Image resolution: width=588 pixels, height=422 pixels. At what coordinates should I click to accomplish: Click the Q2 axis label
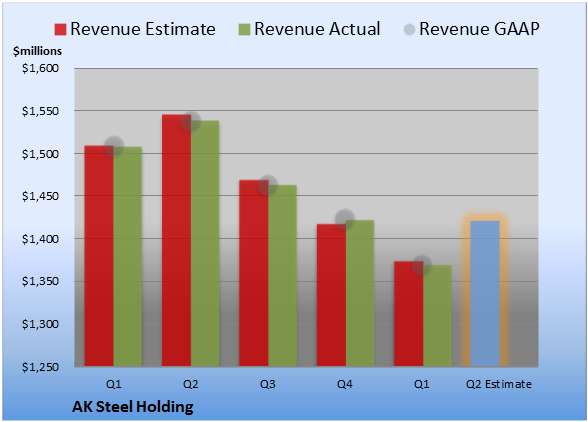[190, 384]
